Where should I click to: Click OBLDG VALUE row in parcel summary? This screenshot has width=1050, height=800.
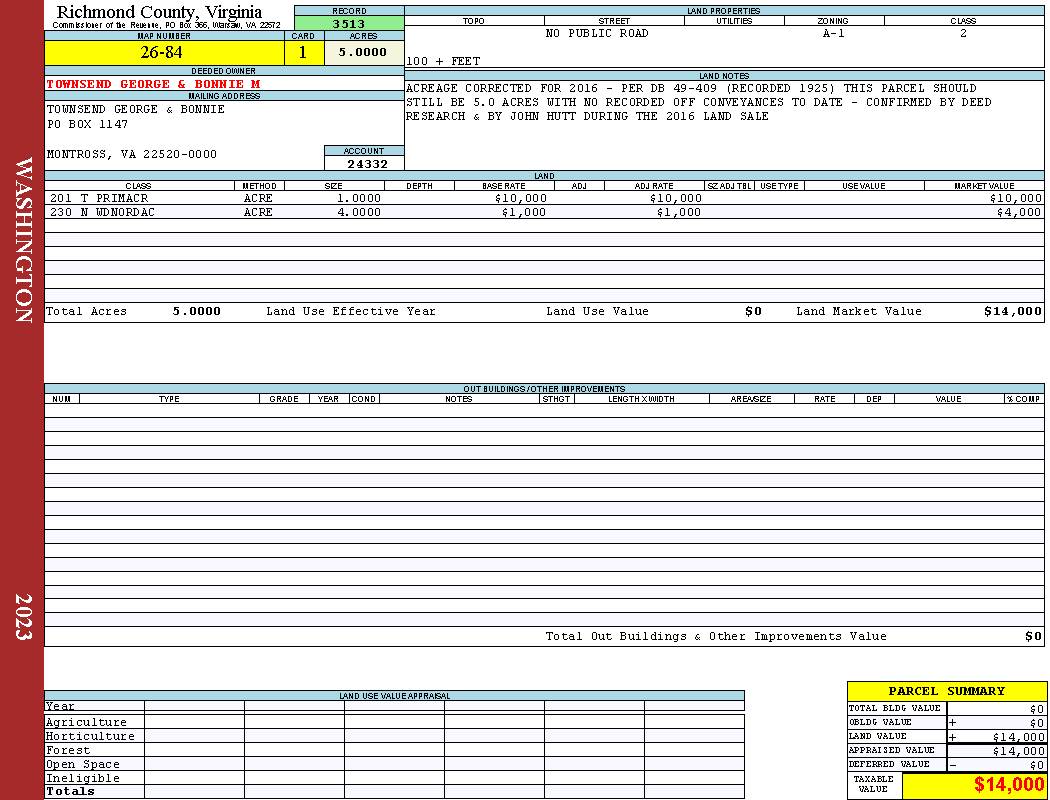click(946, 722)
